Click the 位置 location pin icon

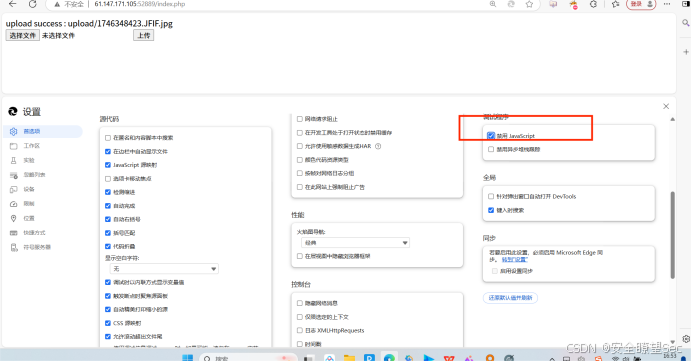(13, 218)
